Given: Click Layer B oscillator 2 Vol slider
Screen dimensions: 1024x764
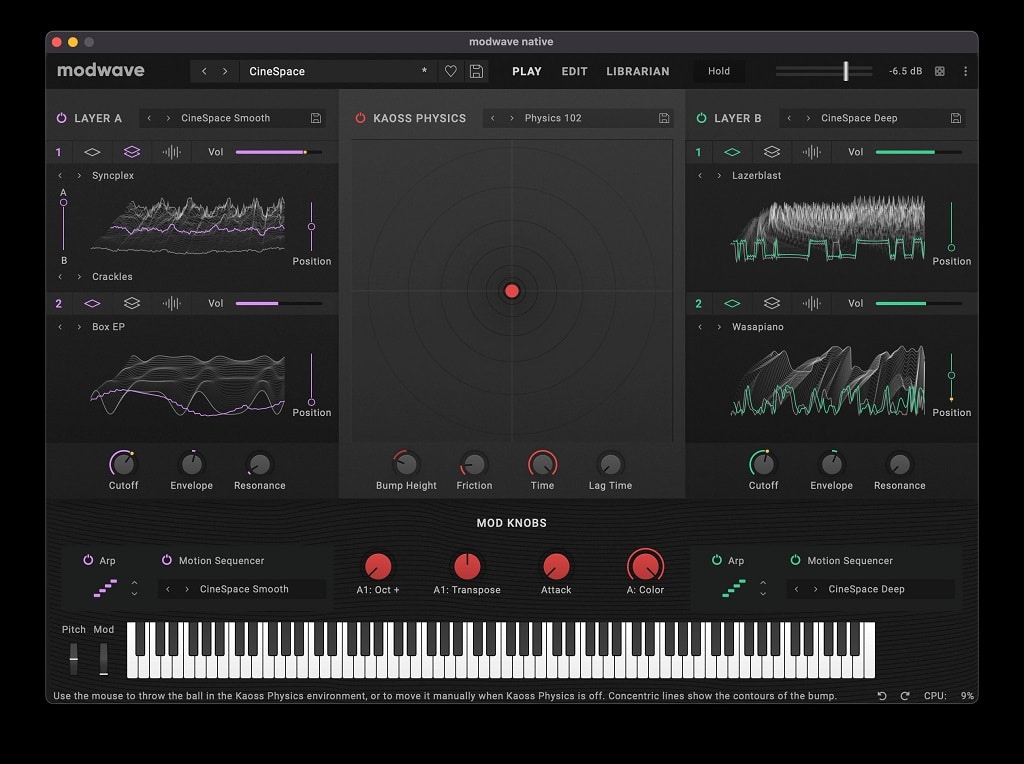Looking at the screenshot, I should [x=919, y=304].
